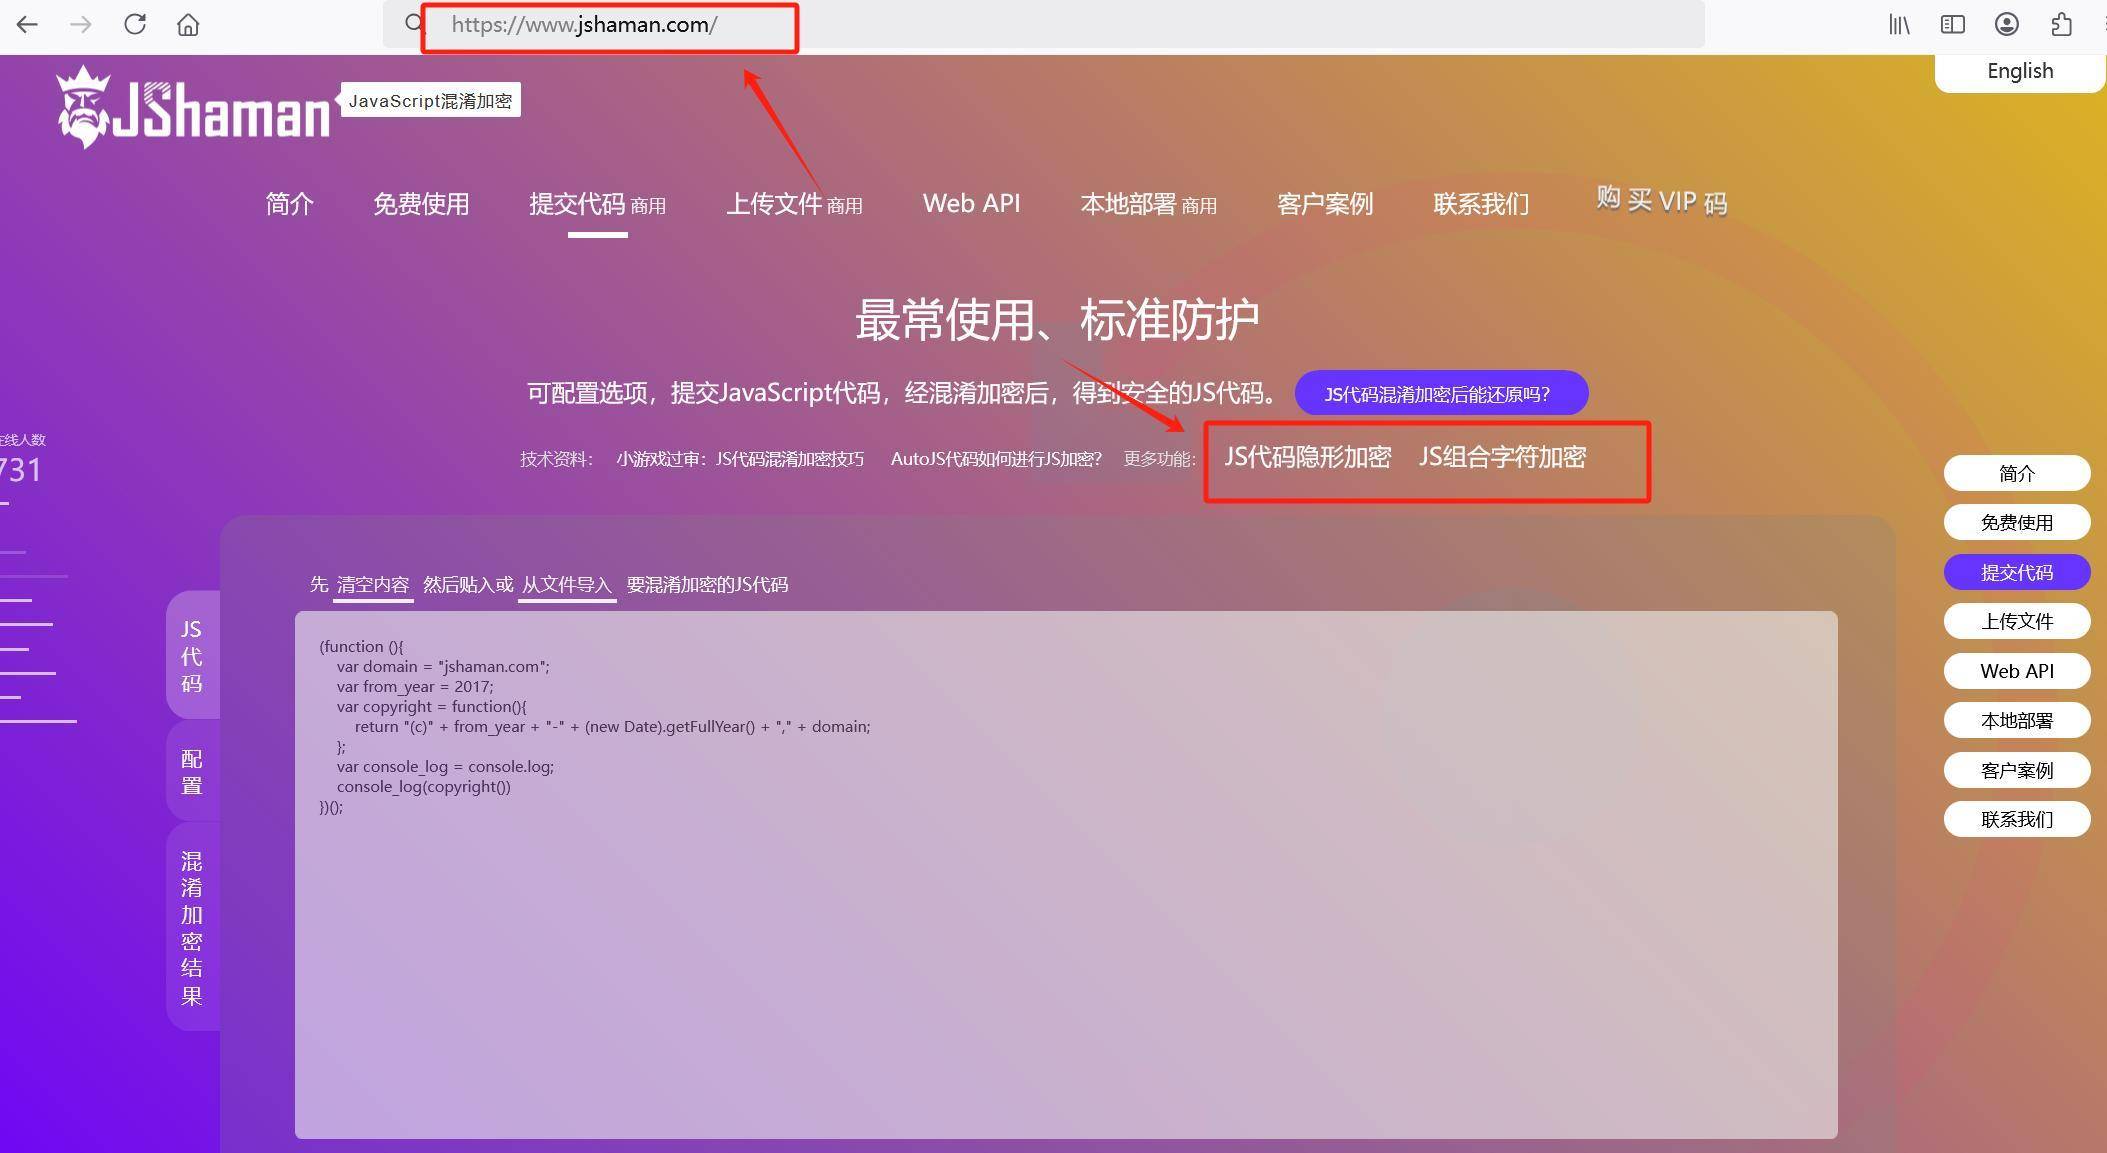Image resolution: width=2107 pixels, height=1153 pixels.
Task: Click 本地部署 pill in right sidebar
Action: click(x=2017, y=720)
